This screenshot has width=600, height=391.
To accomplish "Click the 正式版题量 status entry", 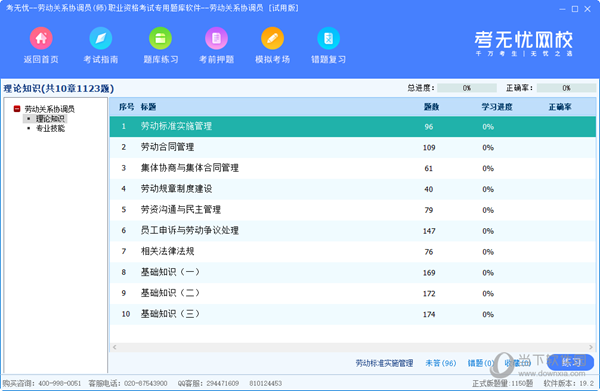I will (502, 383).
